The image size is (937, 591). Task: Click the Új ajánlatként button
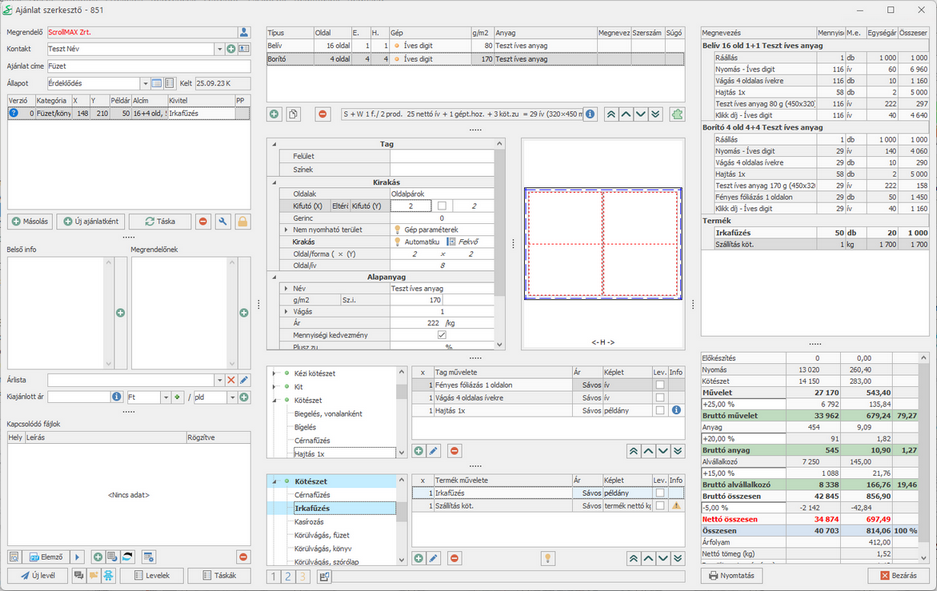(x=91, y=221)
